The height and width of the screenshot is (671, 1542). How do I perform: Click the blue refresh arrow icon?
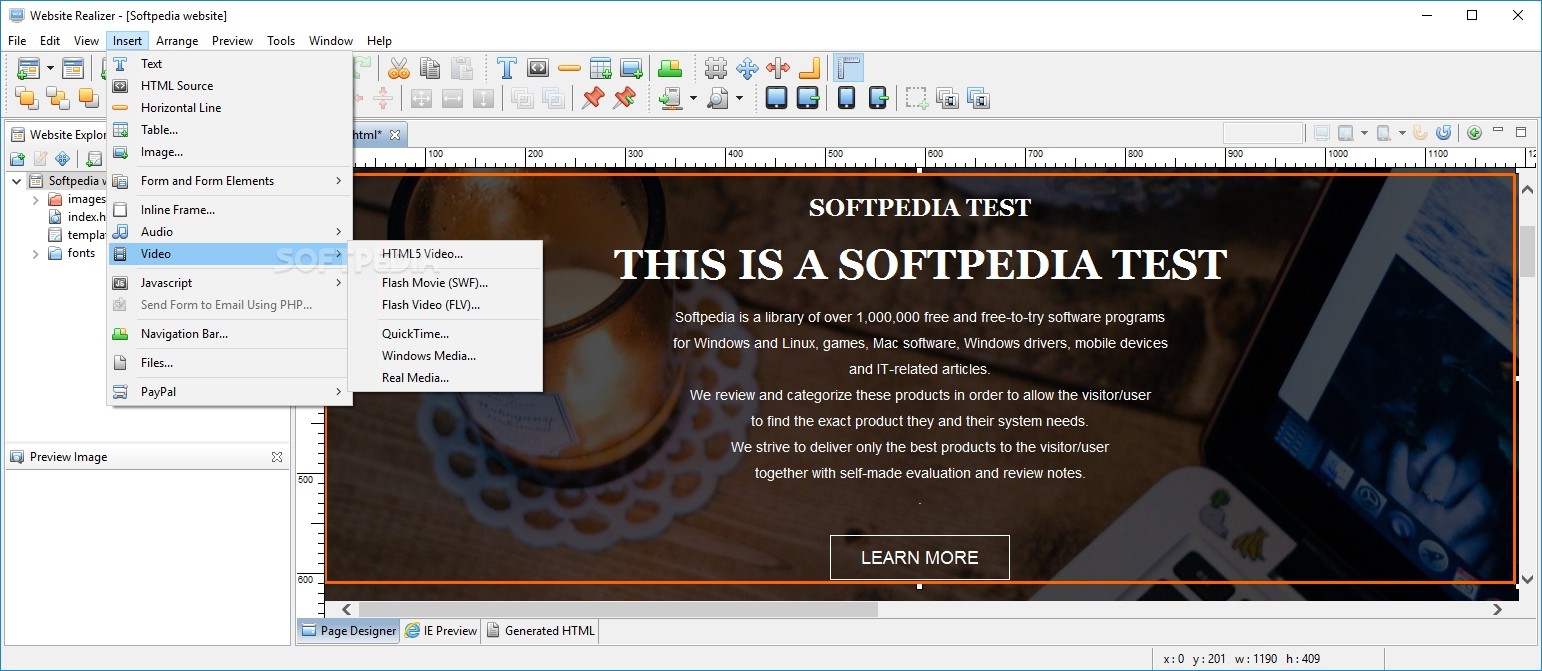pos(1443,132)
